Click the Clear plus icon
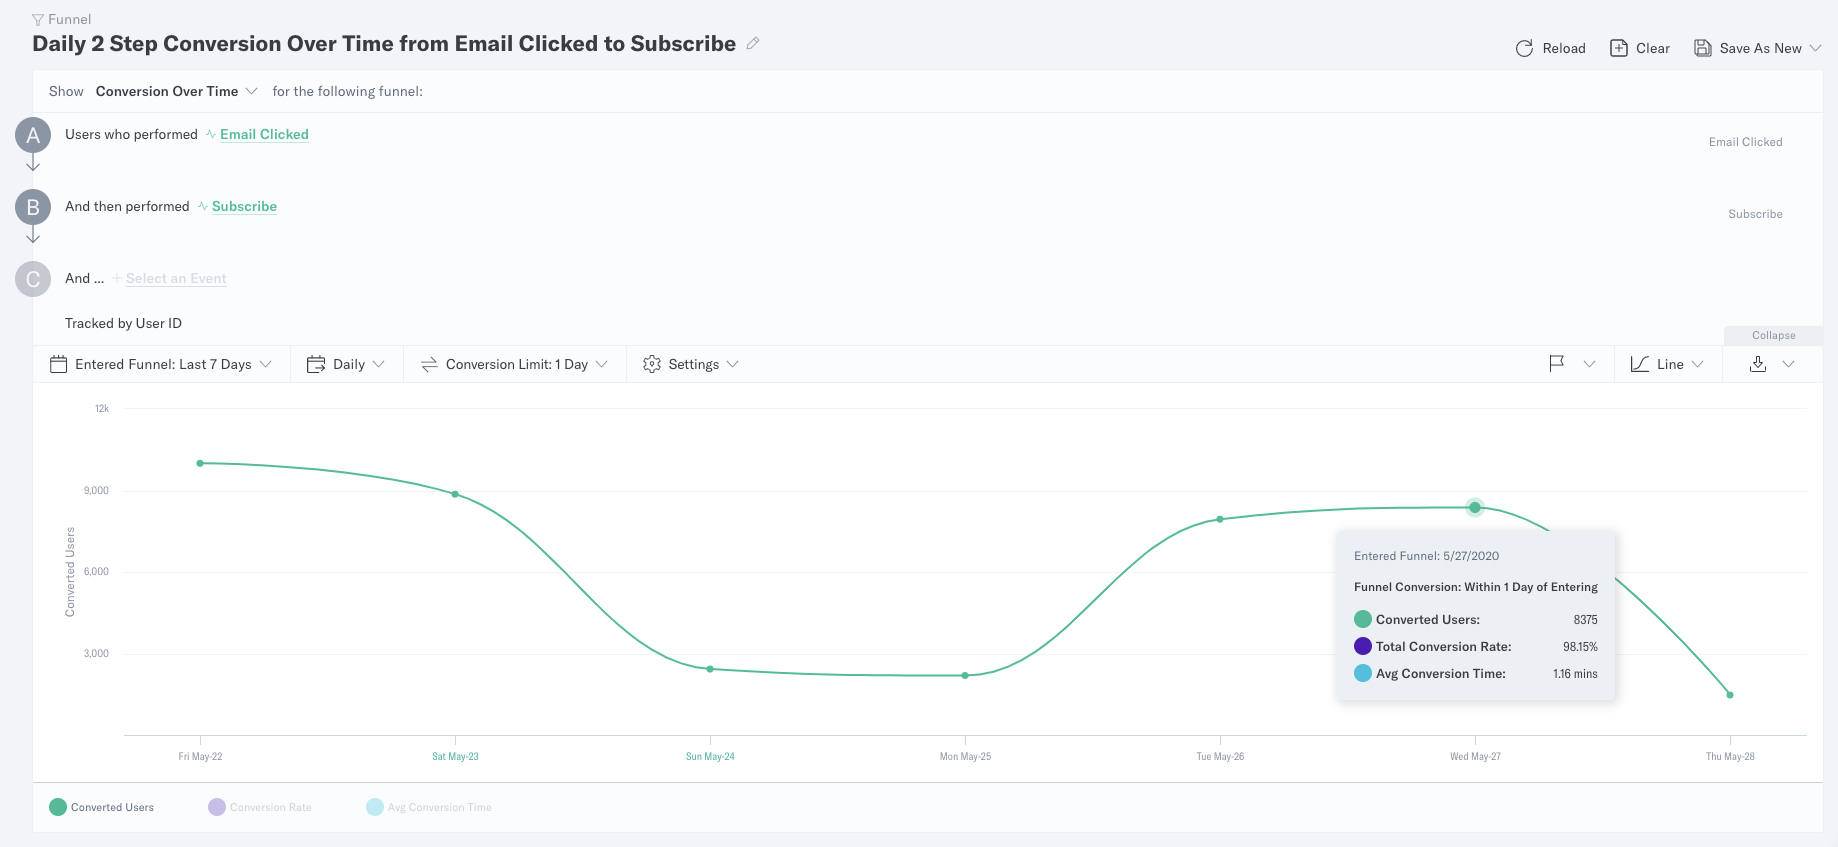The width and height of the screenshot is (1838, 847). 1618,48
